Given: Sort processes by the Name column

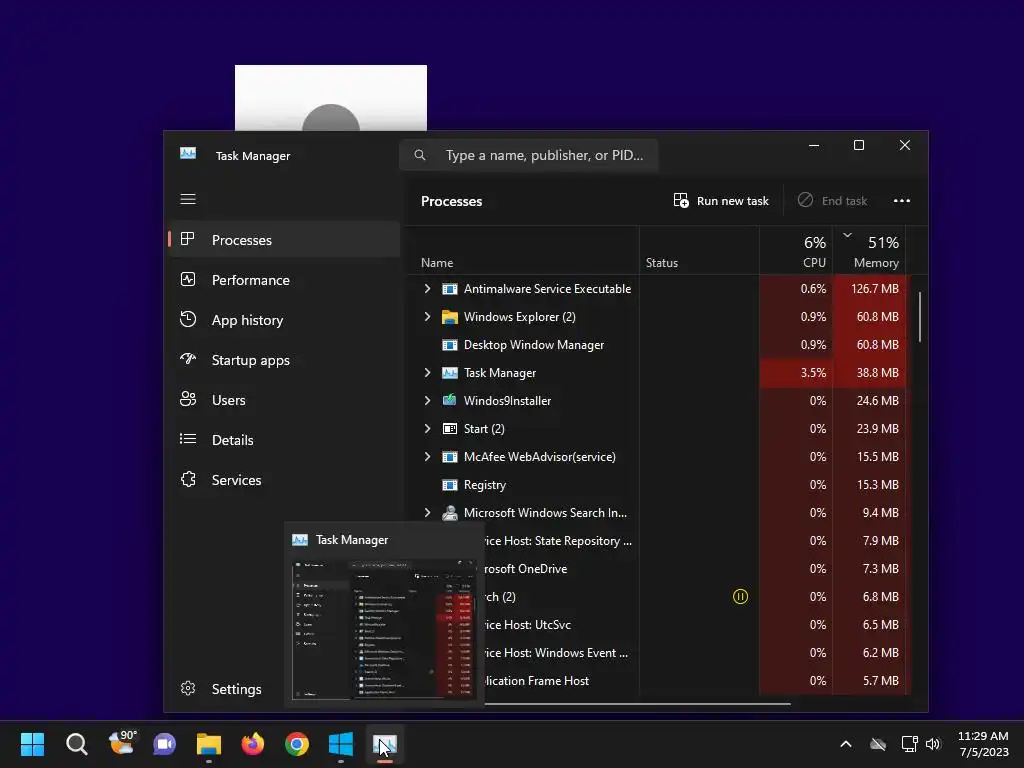Looking at the screenshot, I should tap(437, 263).
